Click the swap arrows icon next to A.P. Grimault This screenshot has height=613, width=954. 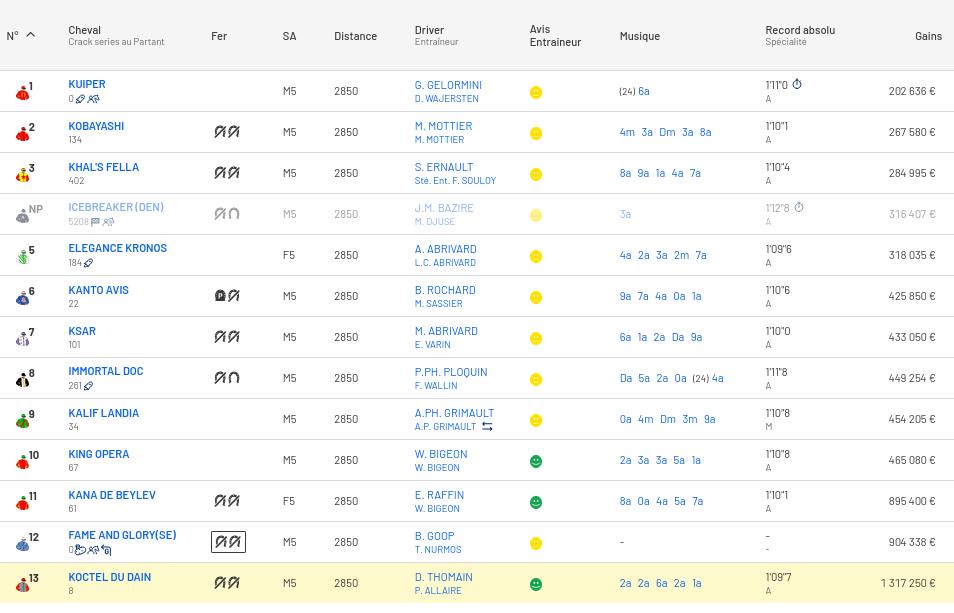click(487, 427)
